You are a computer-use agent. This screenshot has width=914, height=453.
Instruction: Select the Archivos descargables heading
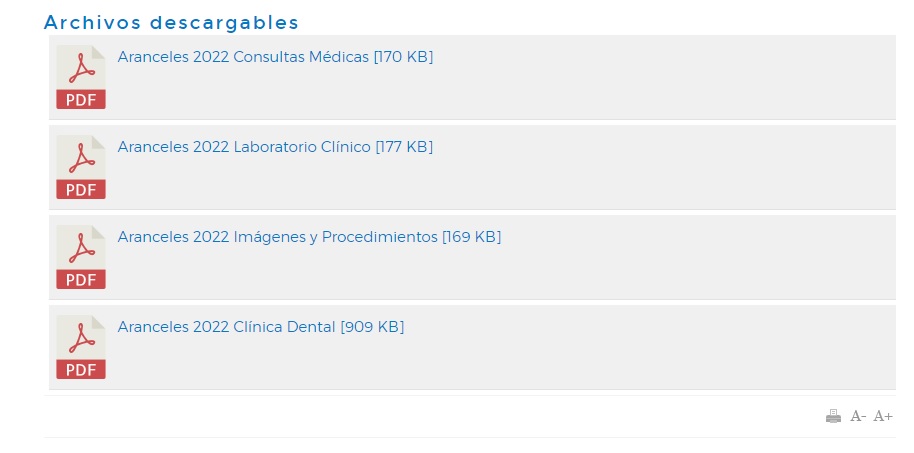point(171,22)
